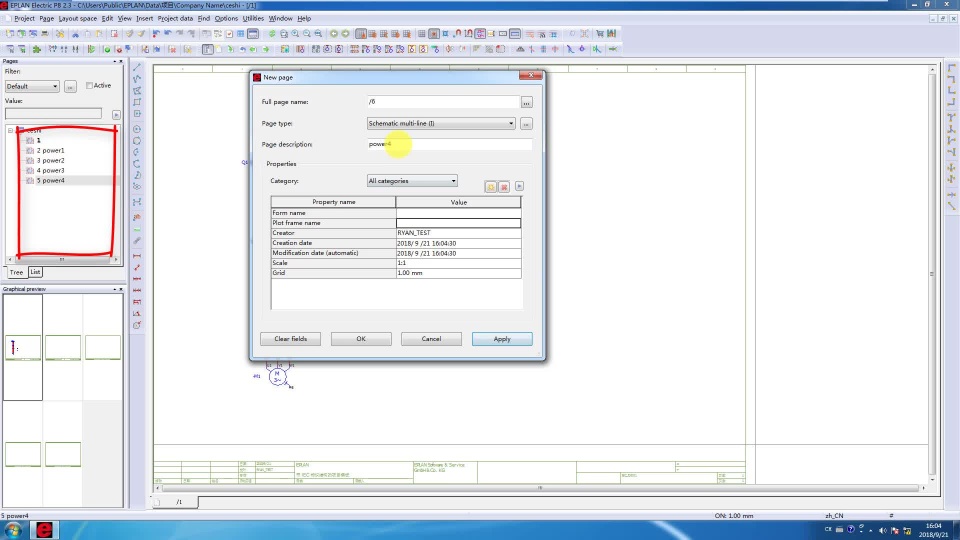Click the OK button
The width and height of the screenshot is (960, 540).
coord(361,339)
